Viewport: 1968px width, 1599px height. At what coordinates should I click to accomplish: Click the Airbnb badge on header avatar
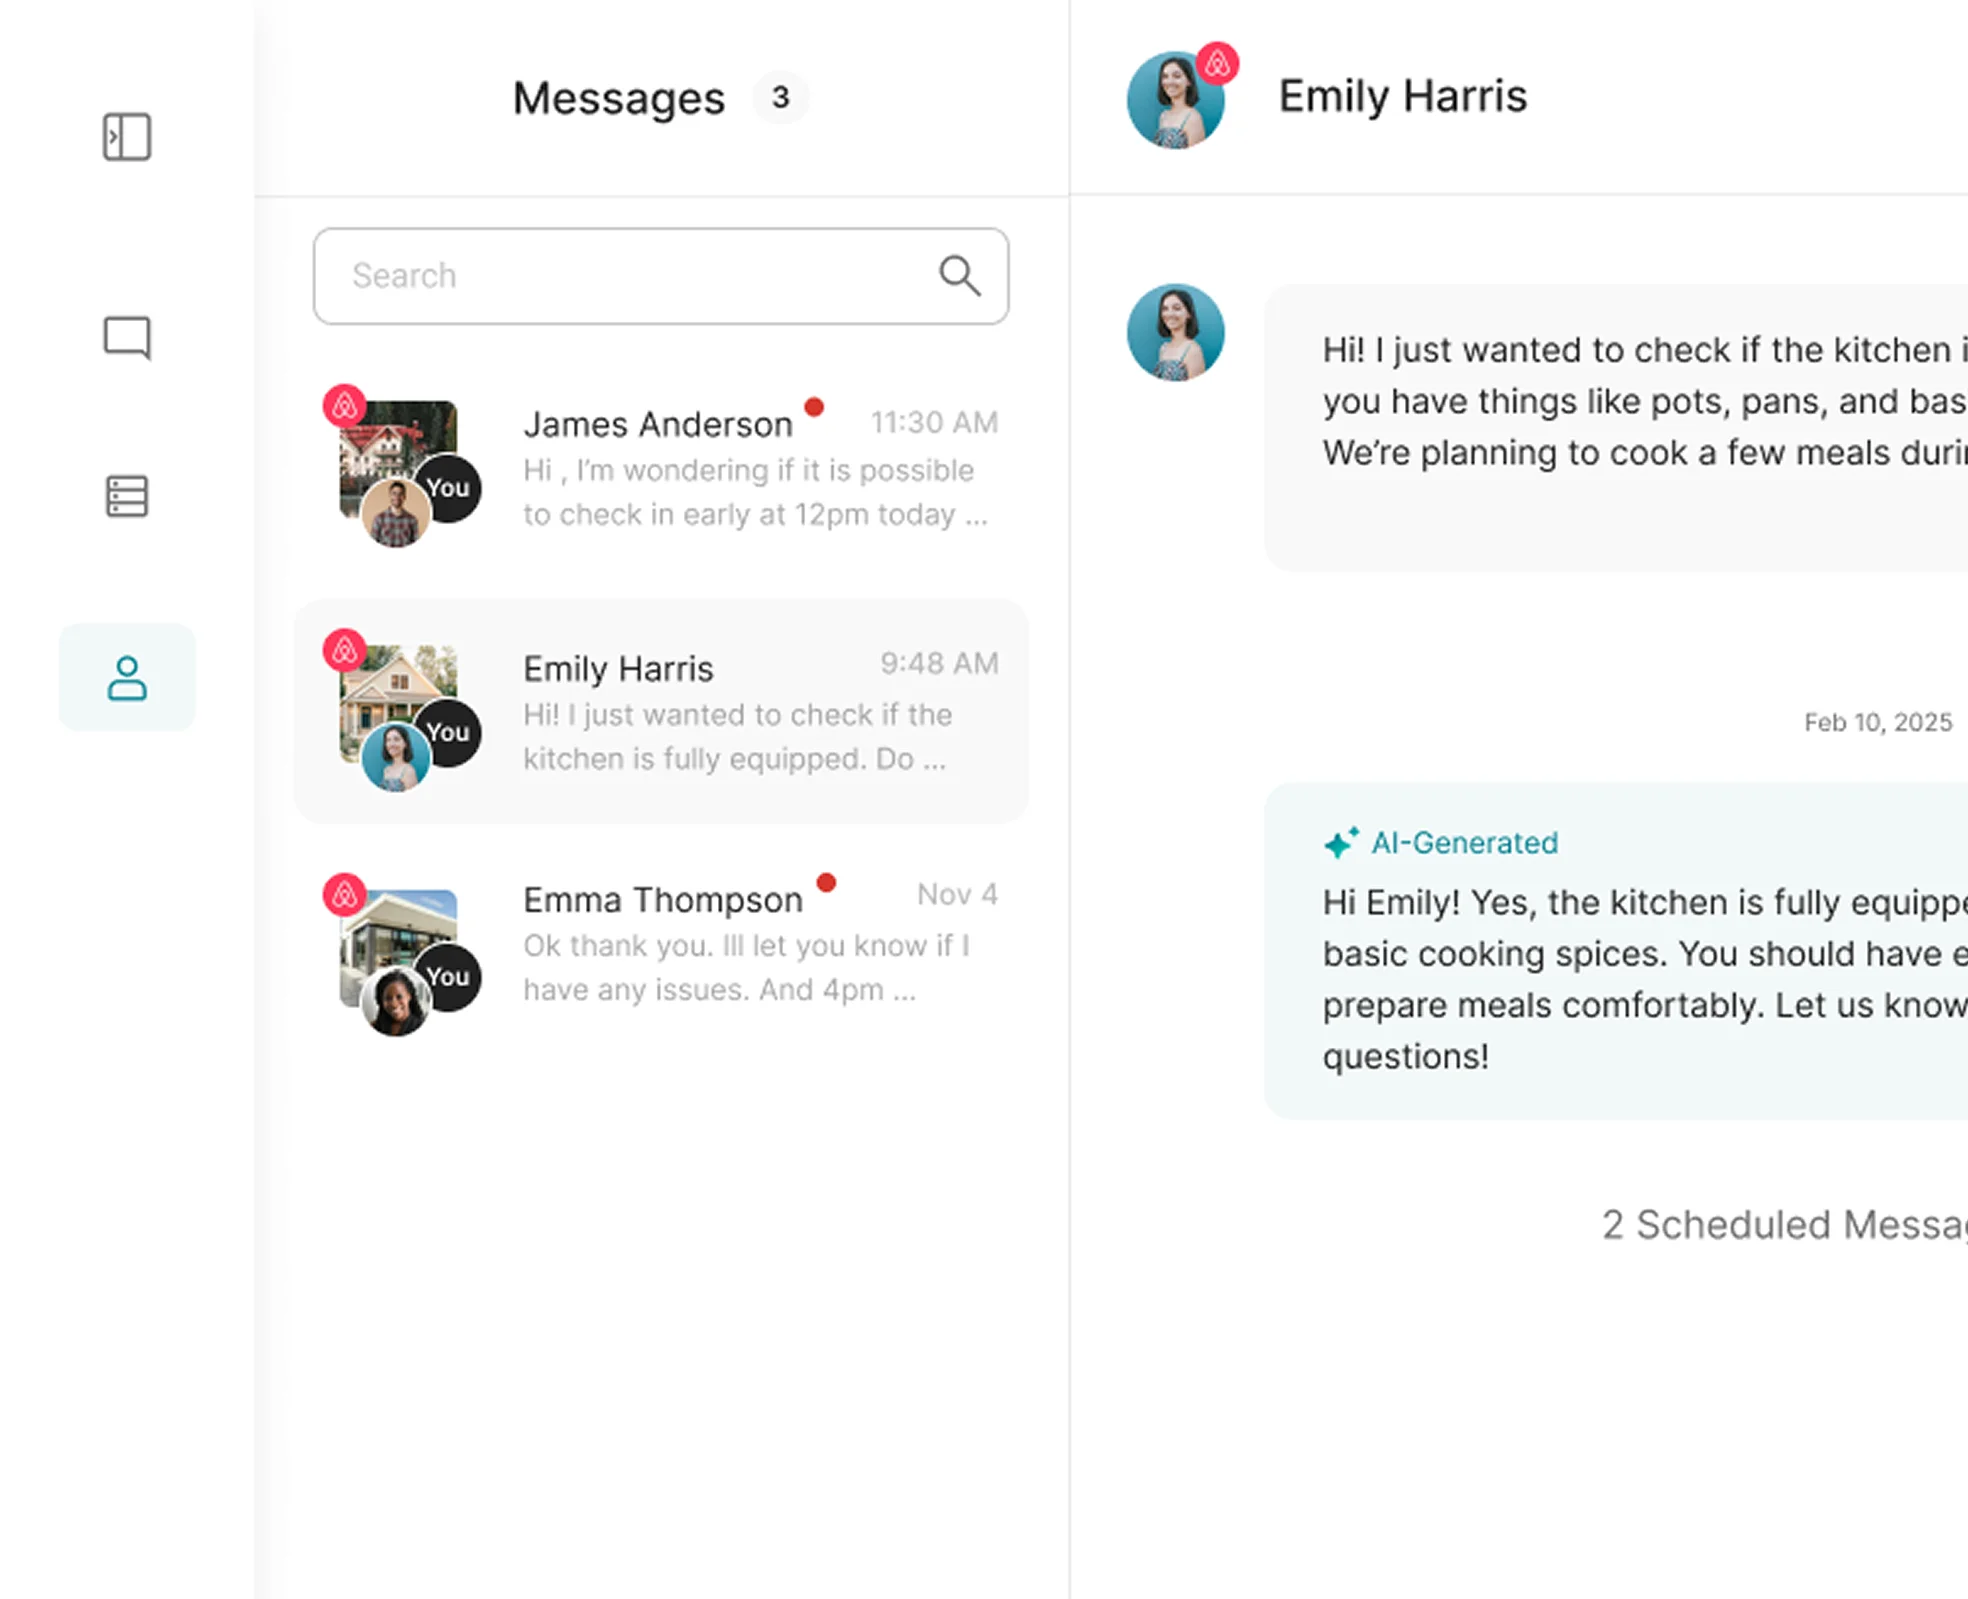[1217, 65]
